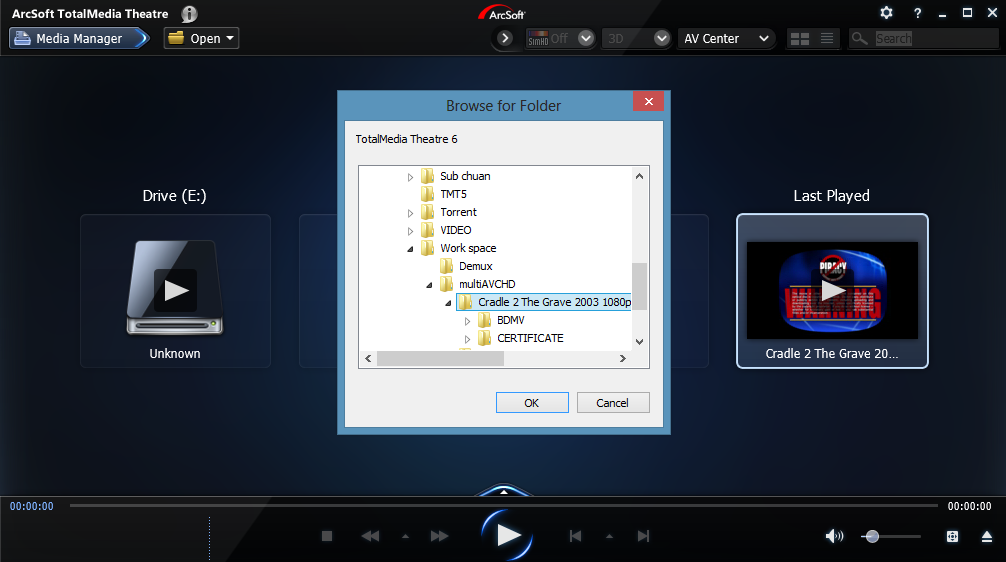Select the VIDEO folder name

(x=456, y=230)
